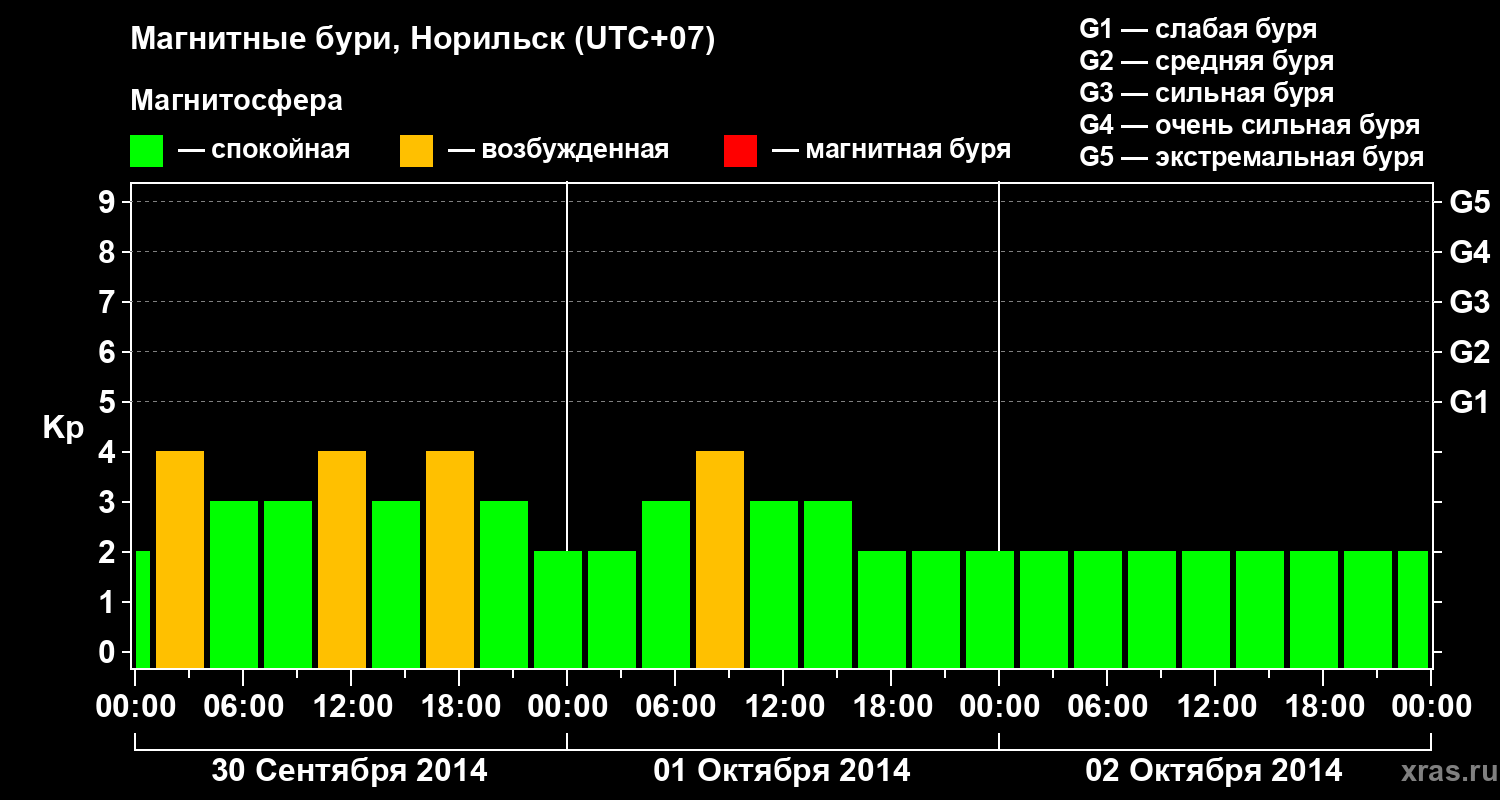Click the chart title 'Магнитные бури, Норильск'
Screen dimensions: 1500x800
pos(347,41)
